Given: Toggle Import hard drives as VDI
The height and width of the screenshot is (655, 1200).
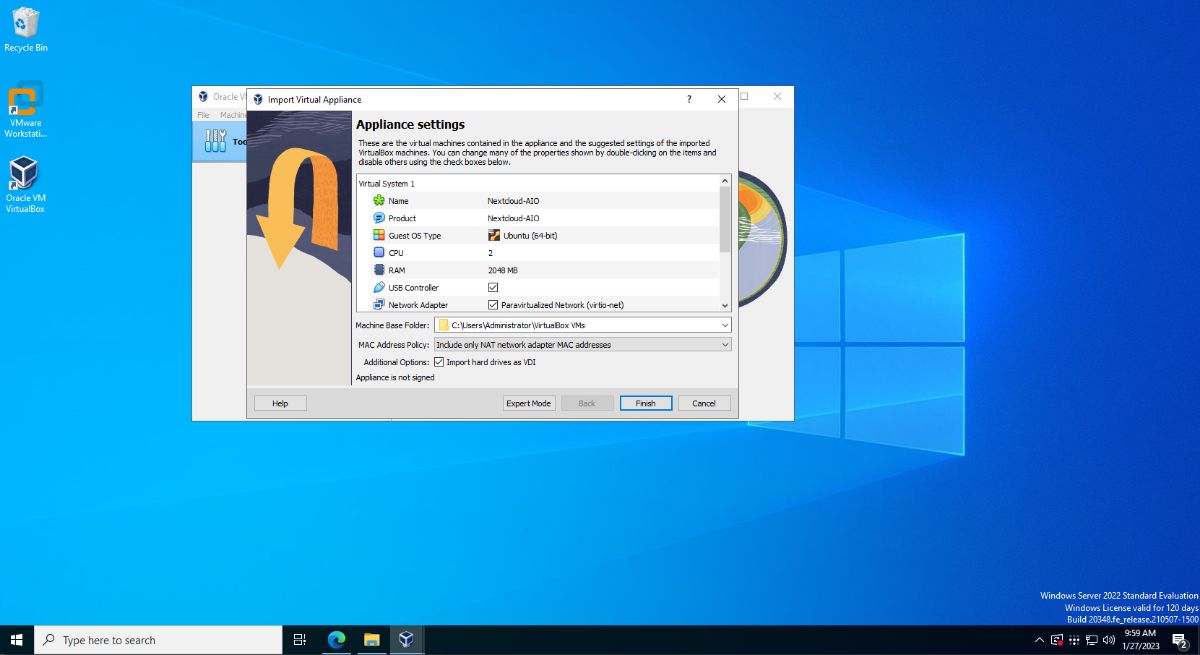Looking at the screenshot, I should [x=439, y=362].
